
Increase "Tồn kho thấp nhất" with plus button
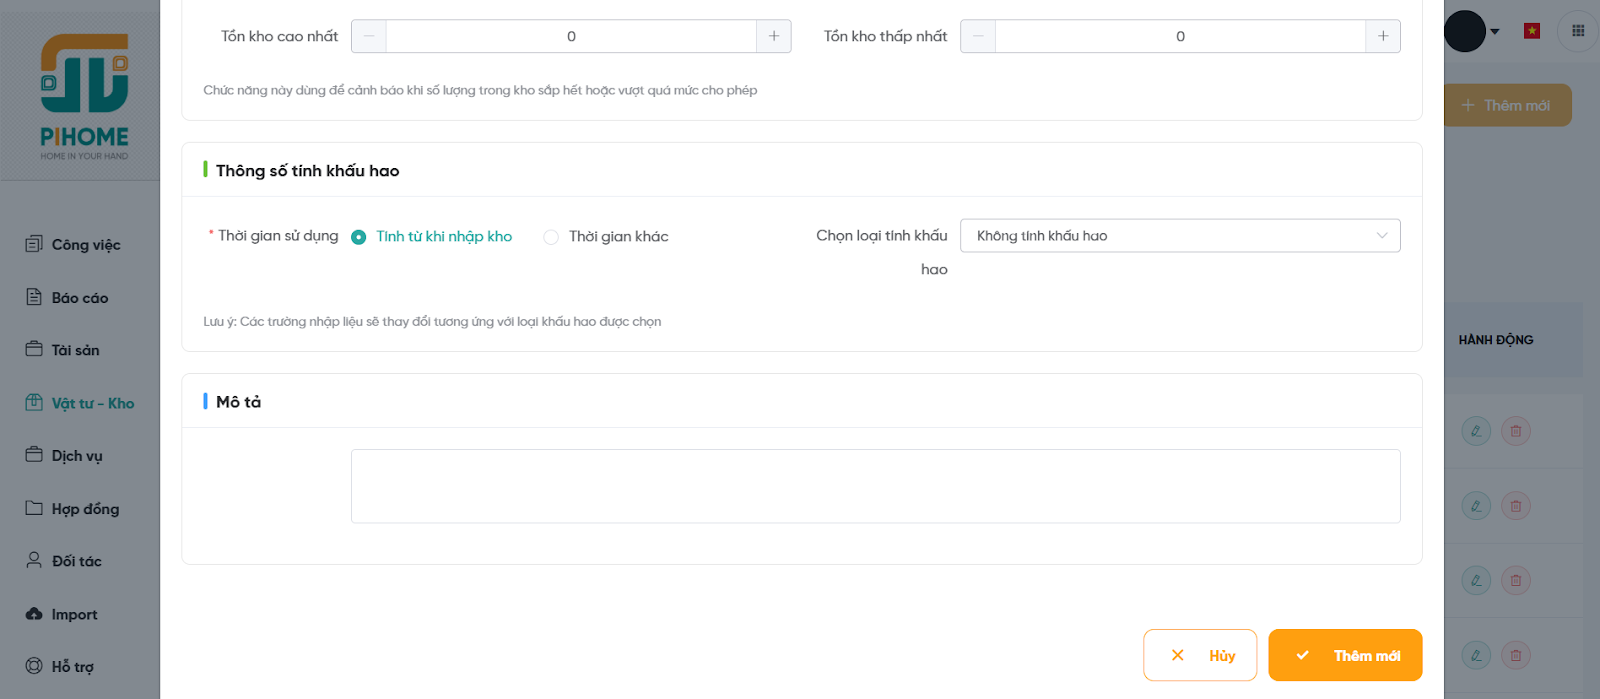pyautogui.click(x=1383, y=36)
